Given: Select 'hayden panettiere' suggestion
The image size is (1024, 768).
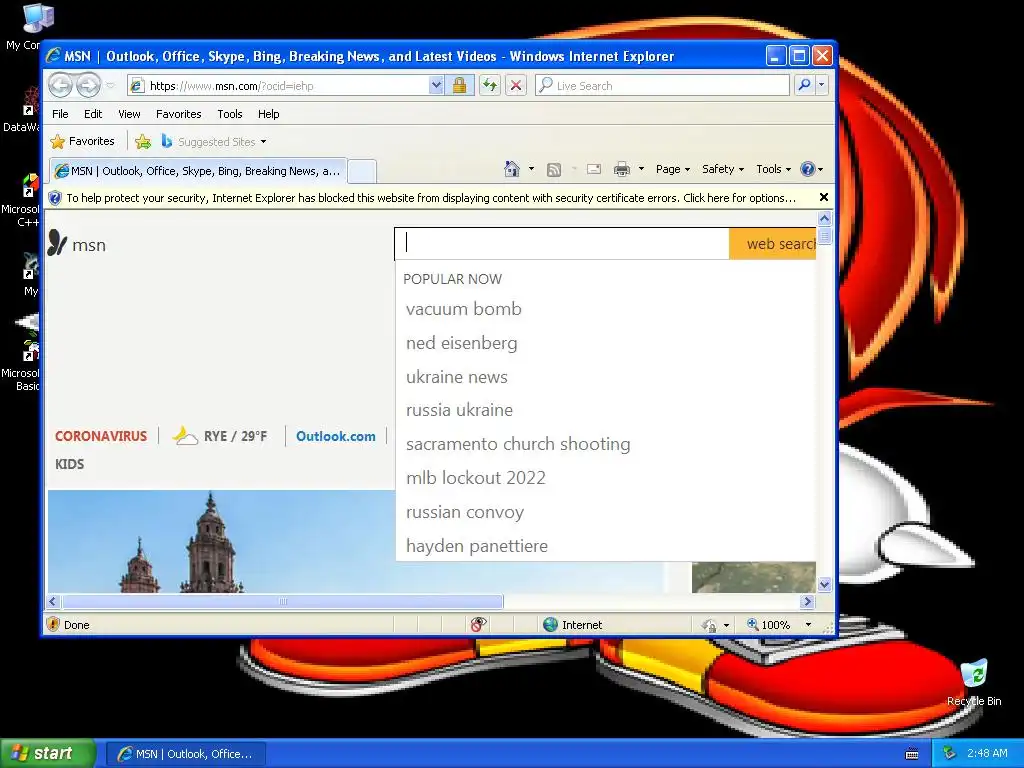Looking at the screenshot, I should coord(477,546).
